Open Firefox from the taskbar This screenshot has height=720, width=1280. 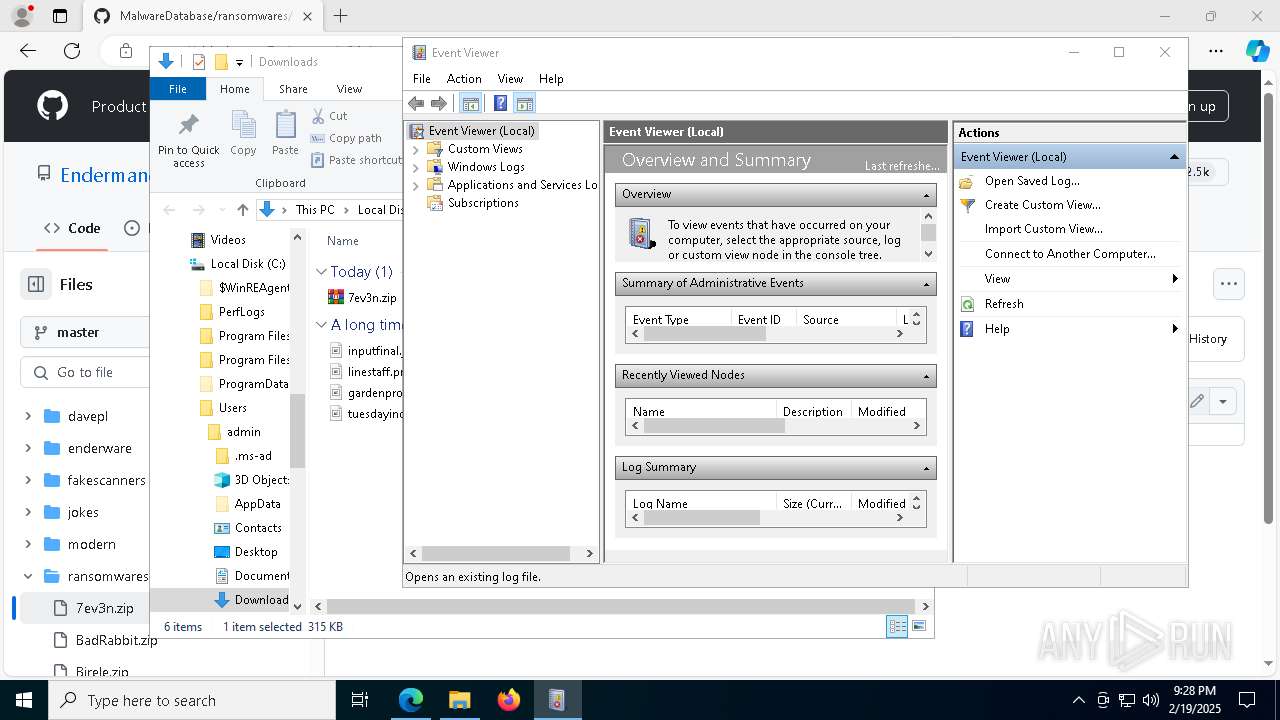[x=508, y=700]
